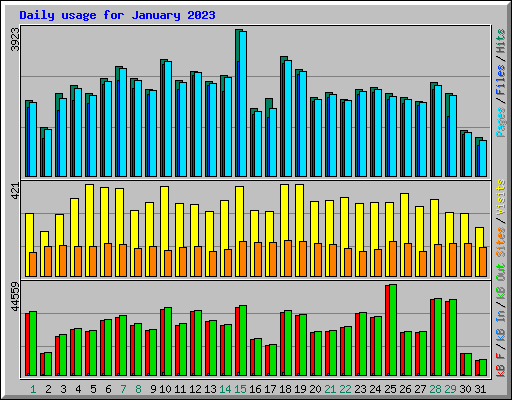Click day 28 on the x-axis
Image resolution: width=512 pixels, height=400 pixels.
coord(435,389)
